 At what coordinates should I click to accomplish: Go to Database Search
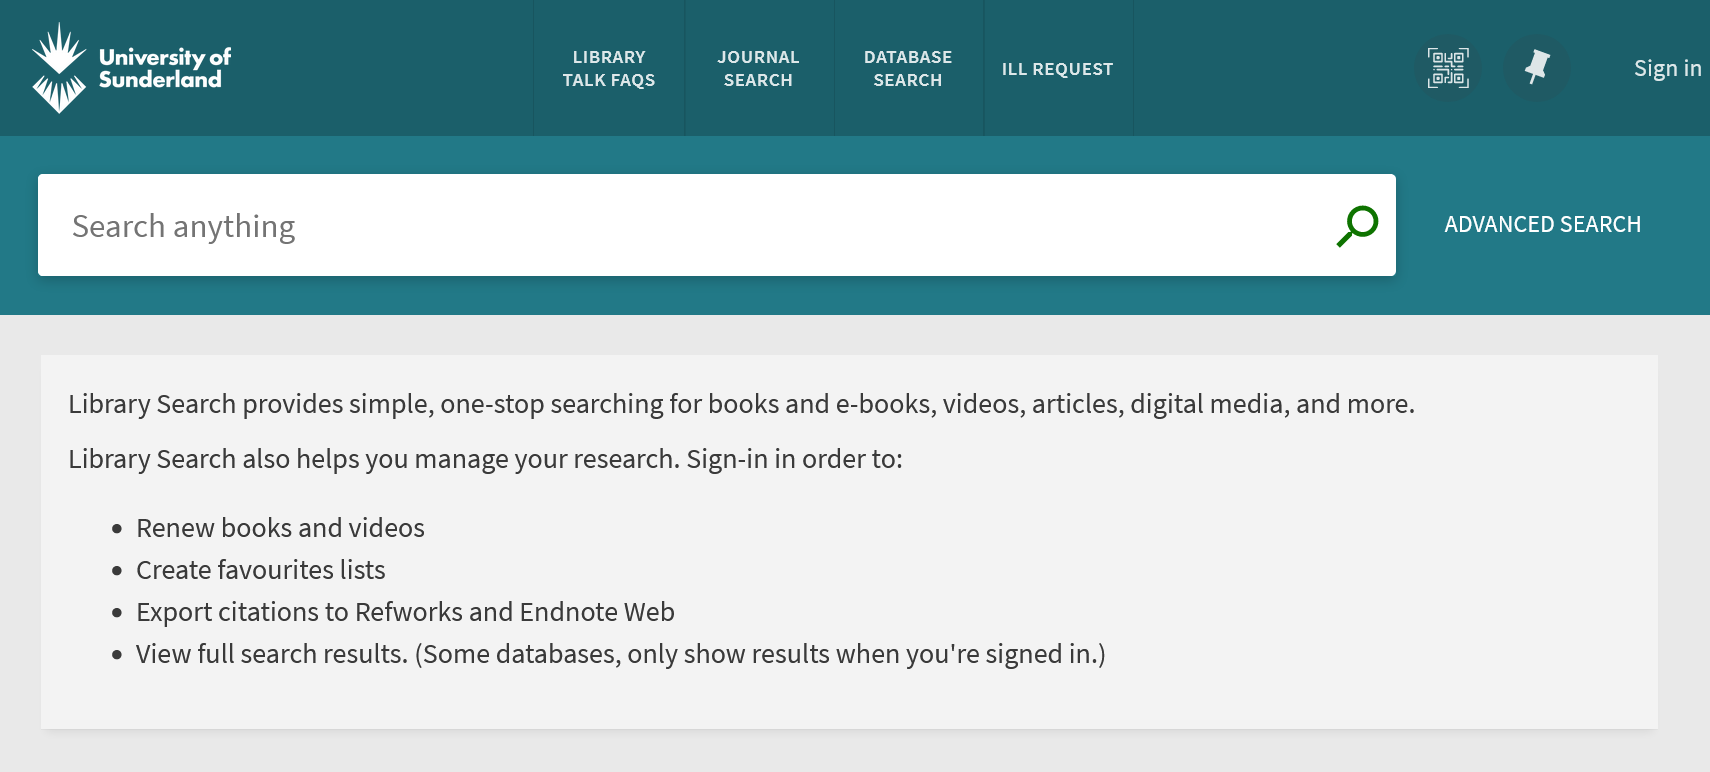click(908, 68)
